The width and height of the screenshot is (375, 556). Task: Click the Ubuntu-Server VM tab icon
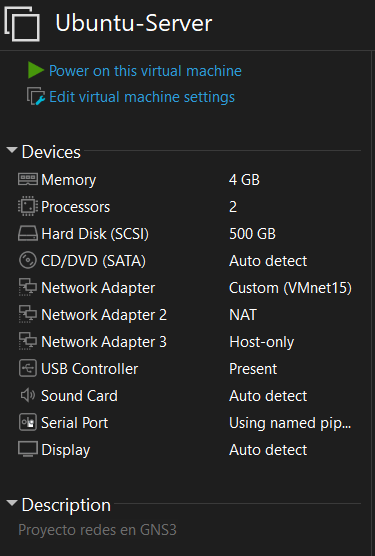point(22,24)
